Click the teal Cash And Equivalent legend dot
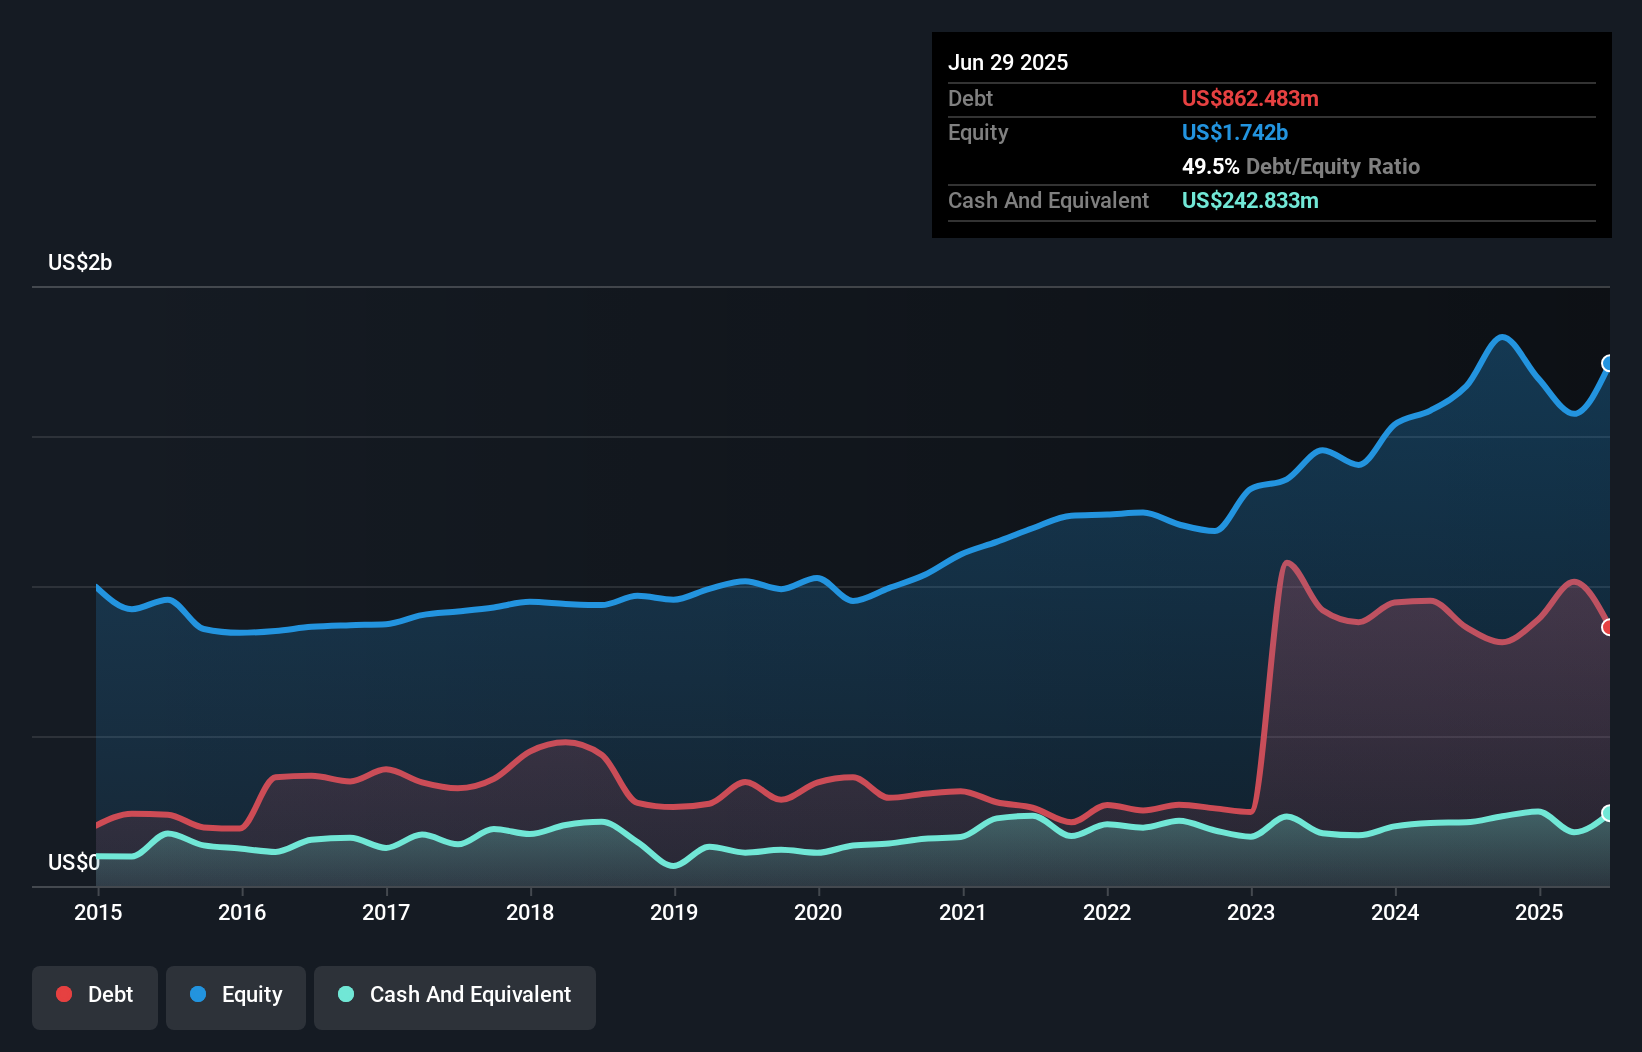The width and height of the screenshot is (1642, 1052). 344,994
